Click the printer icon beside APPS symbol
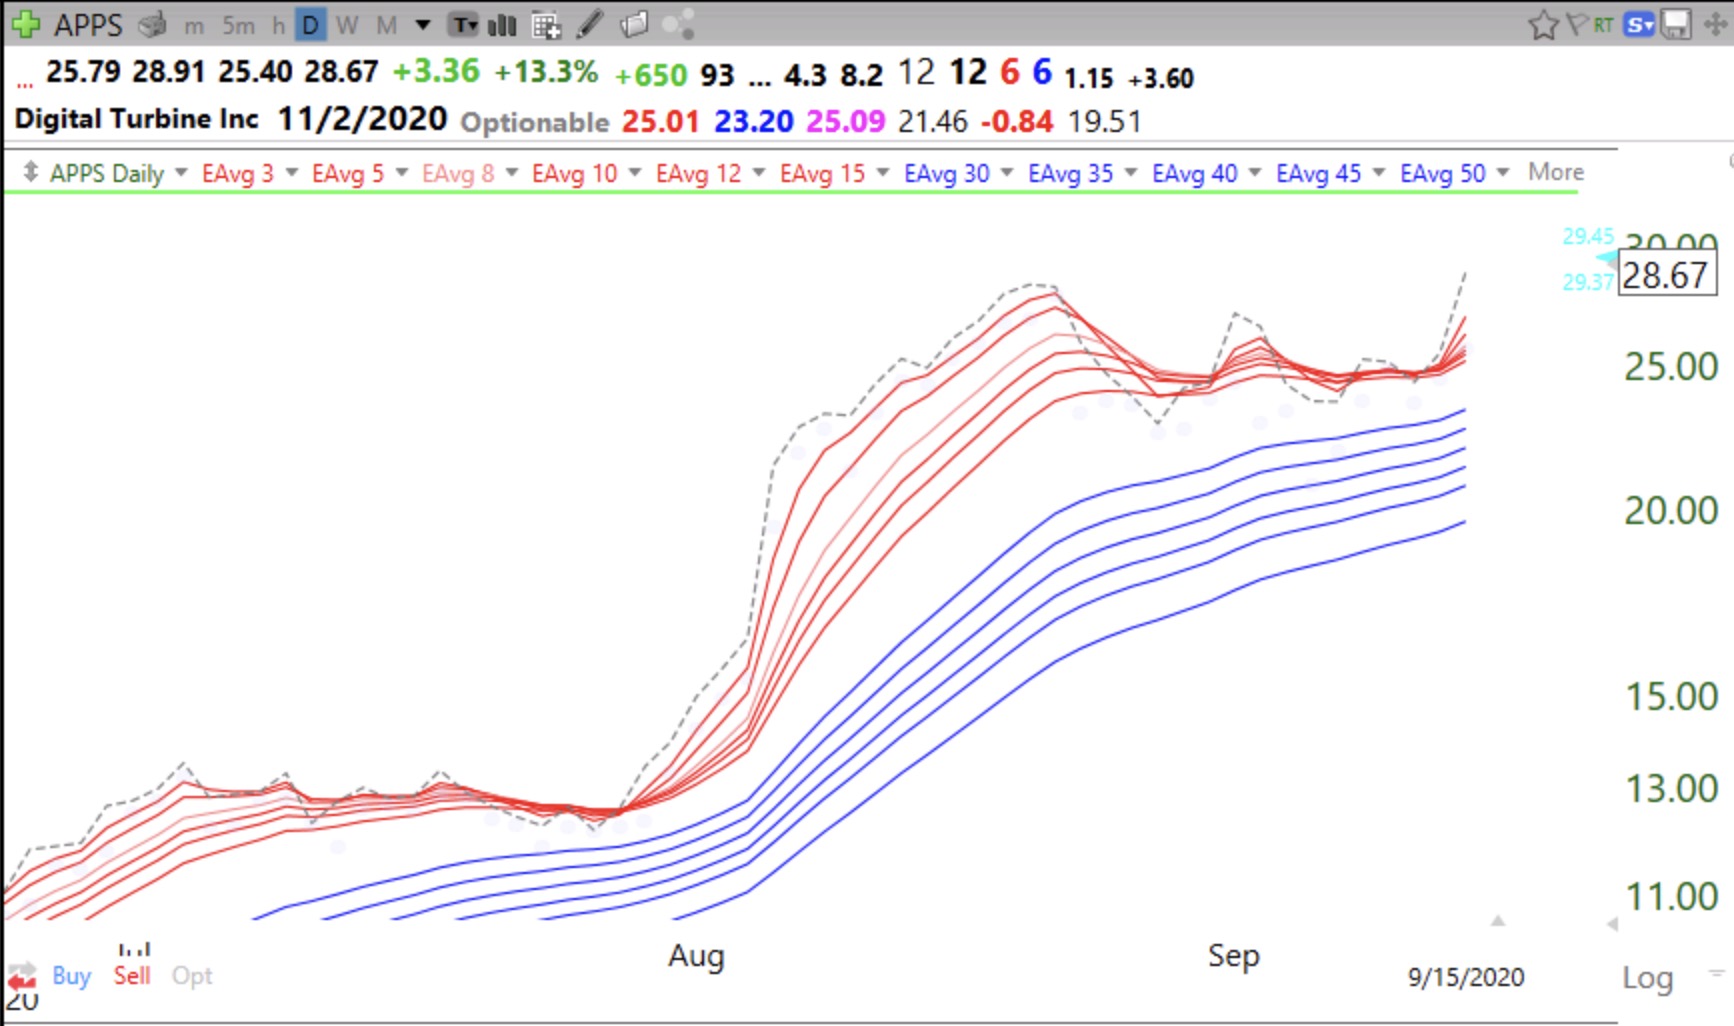Viewport: 1734px width, 1026px height. coord(153,25)
